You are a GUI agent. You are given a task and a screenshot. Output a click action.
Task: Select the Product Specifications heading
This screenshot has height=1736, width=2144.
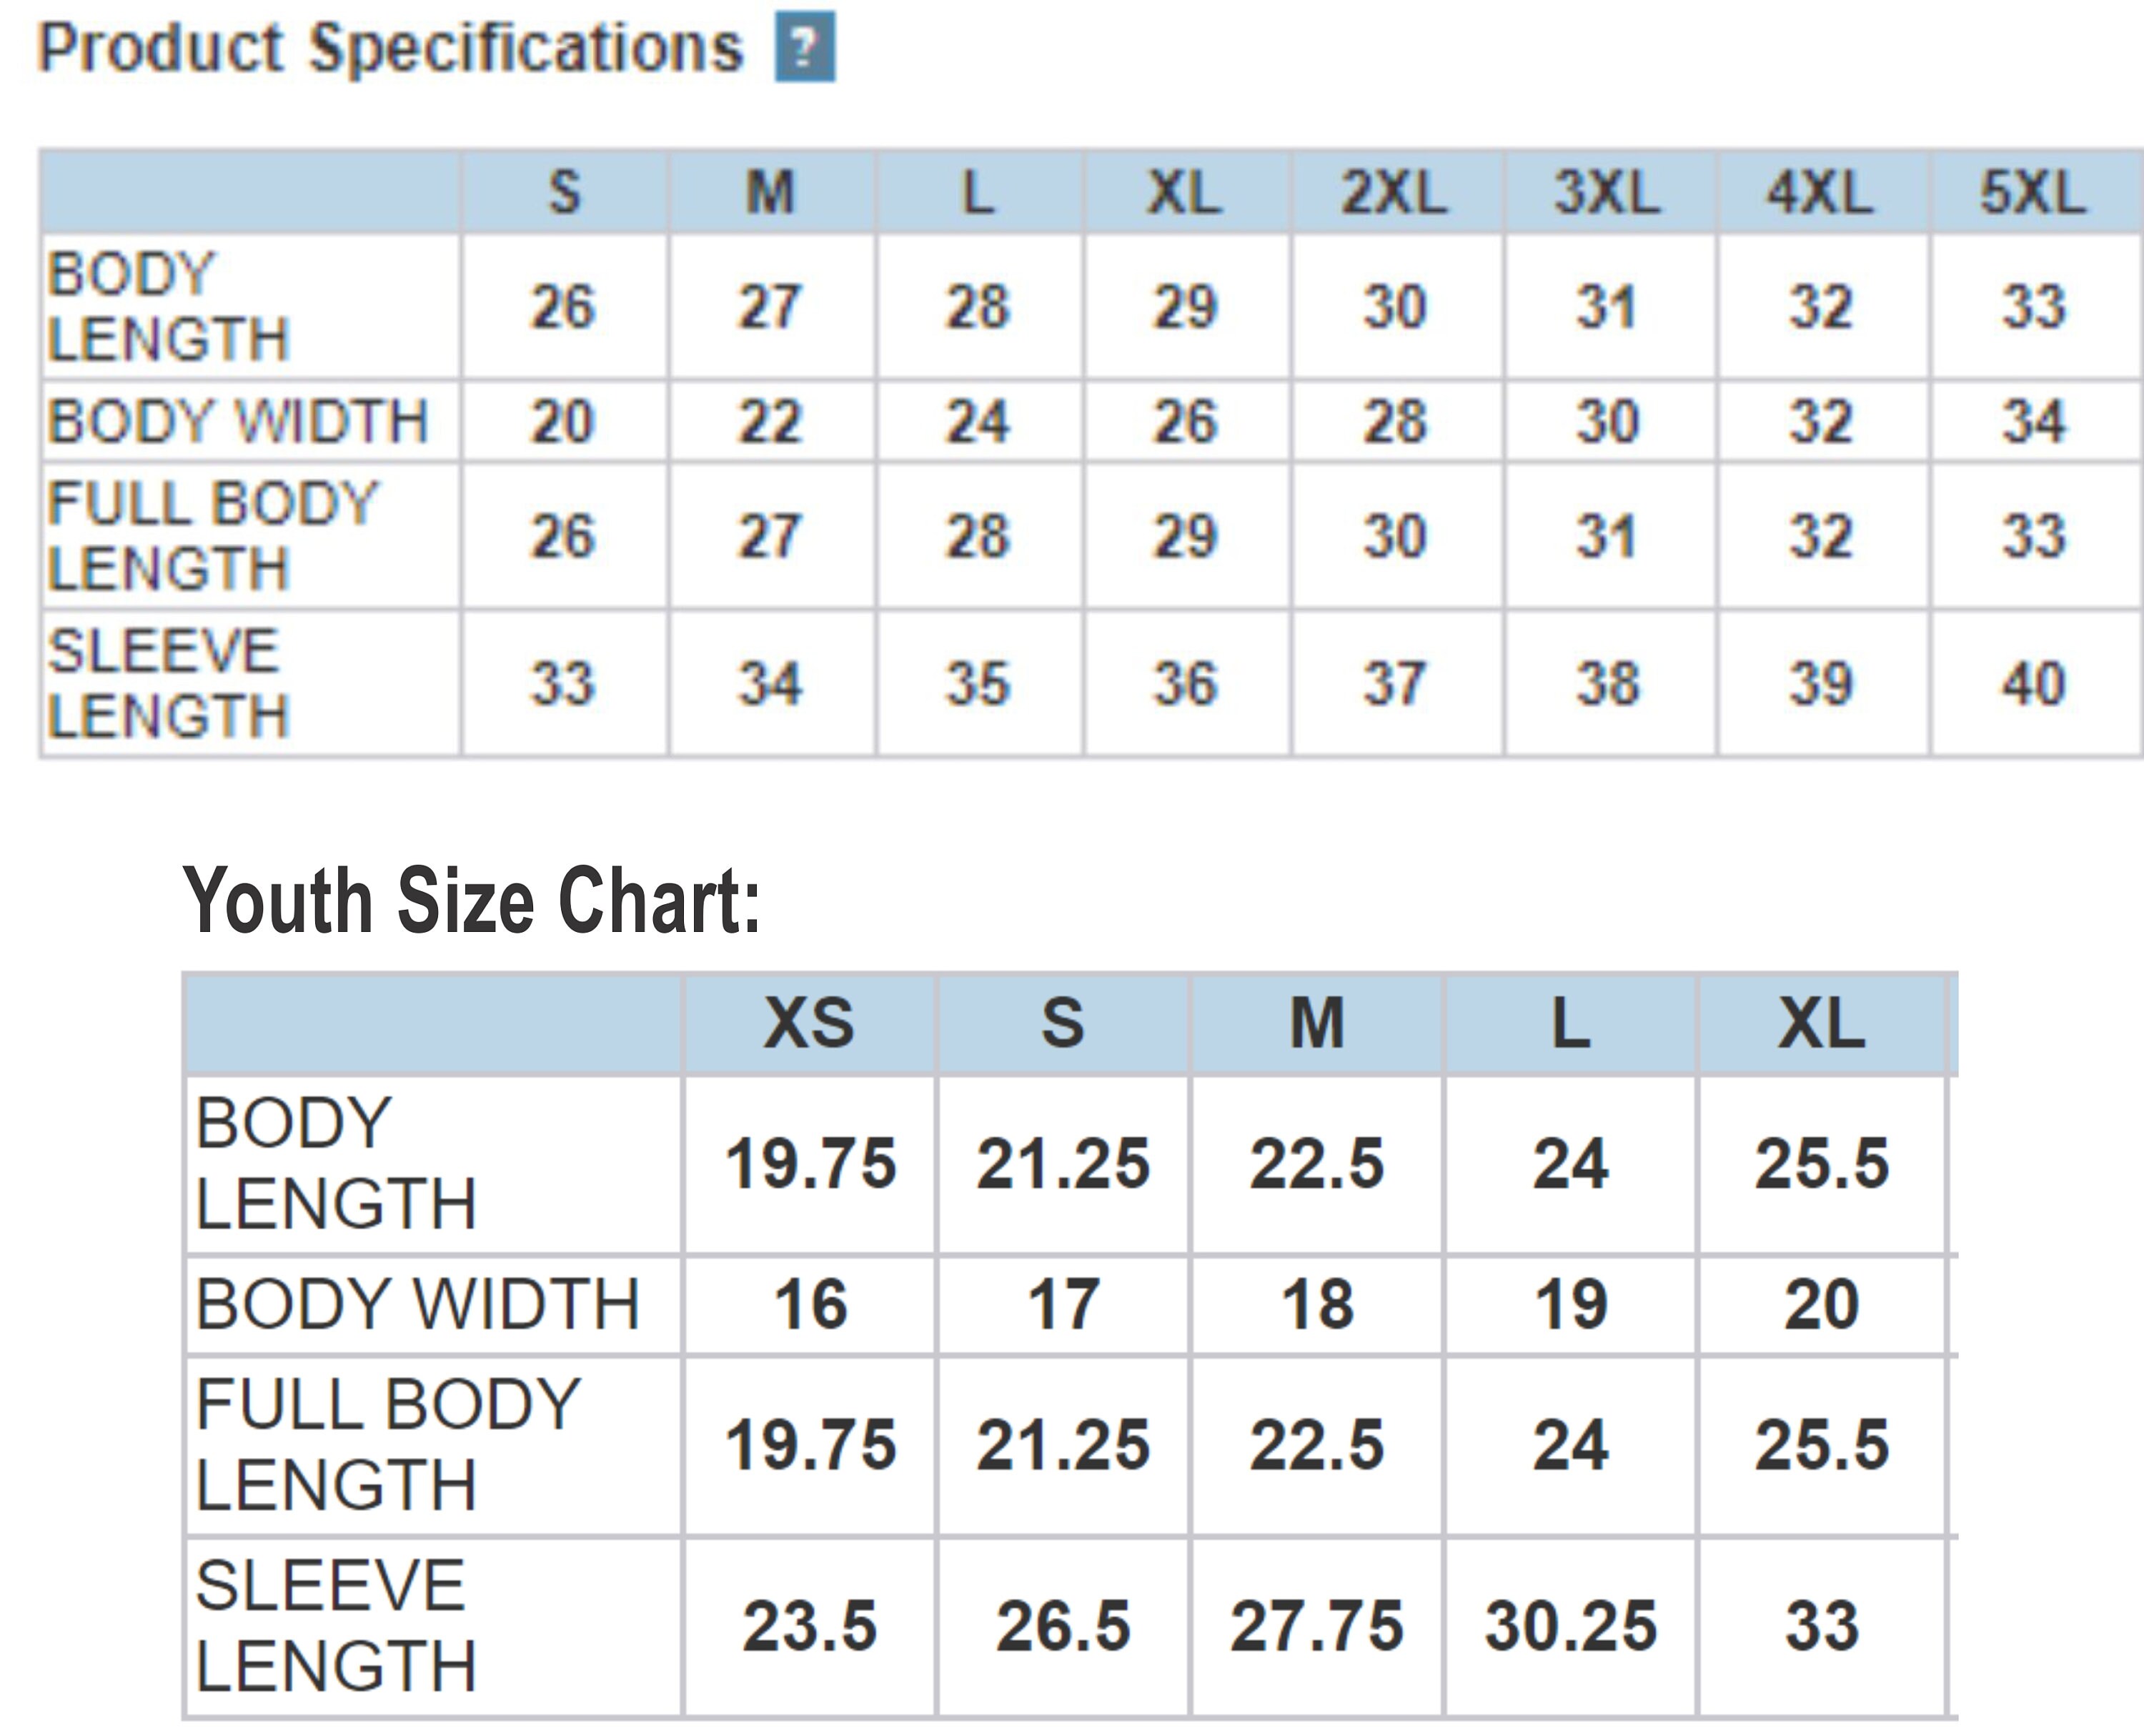pyautogui.click(x=391, y=47)
